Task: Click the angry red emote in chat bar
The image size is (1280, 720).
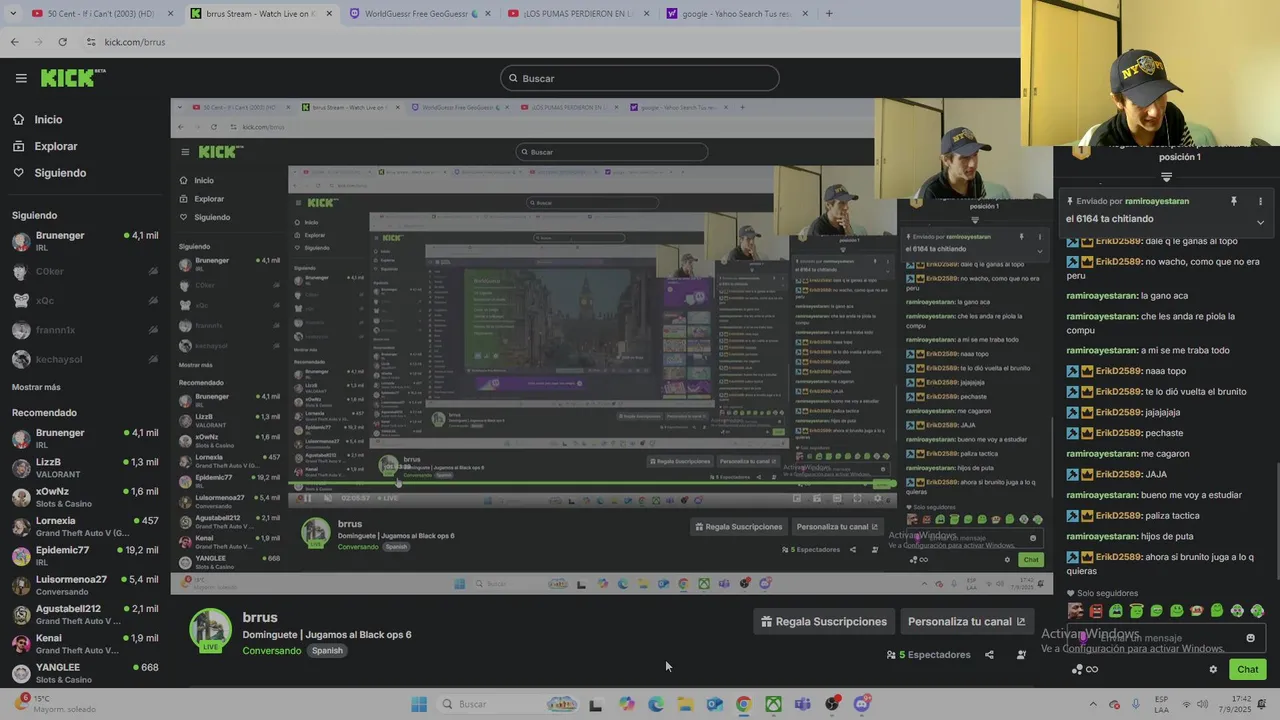Action: (x=1096, y=611)
